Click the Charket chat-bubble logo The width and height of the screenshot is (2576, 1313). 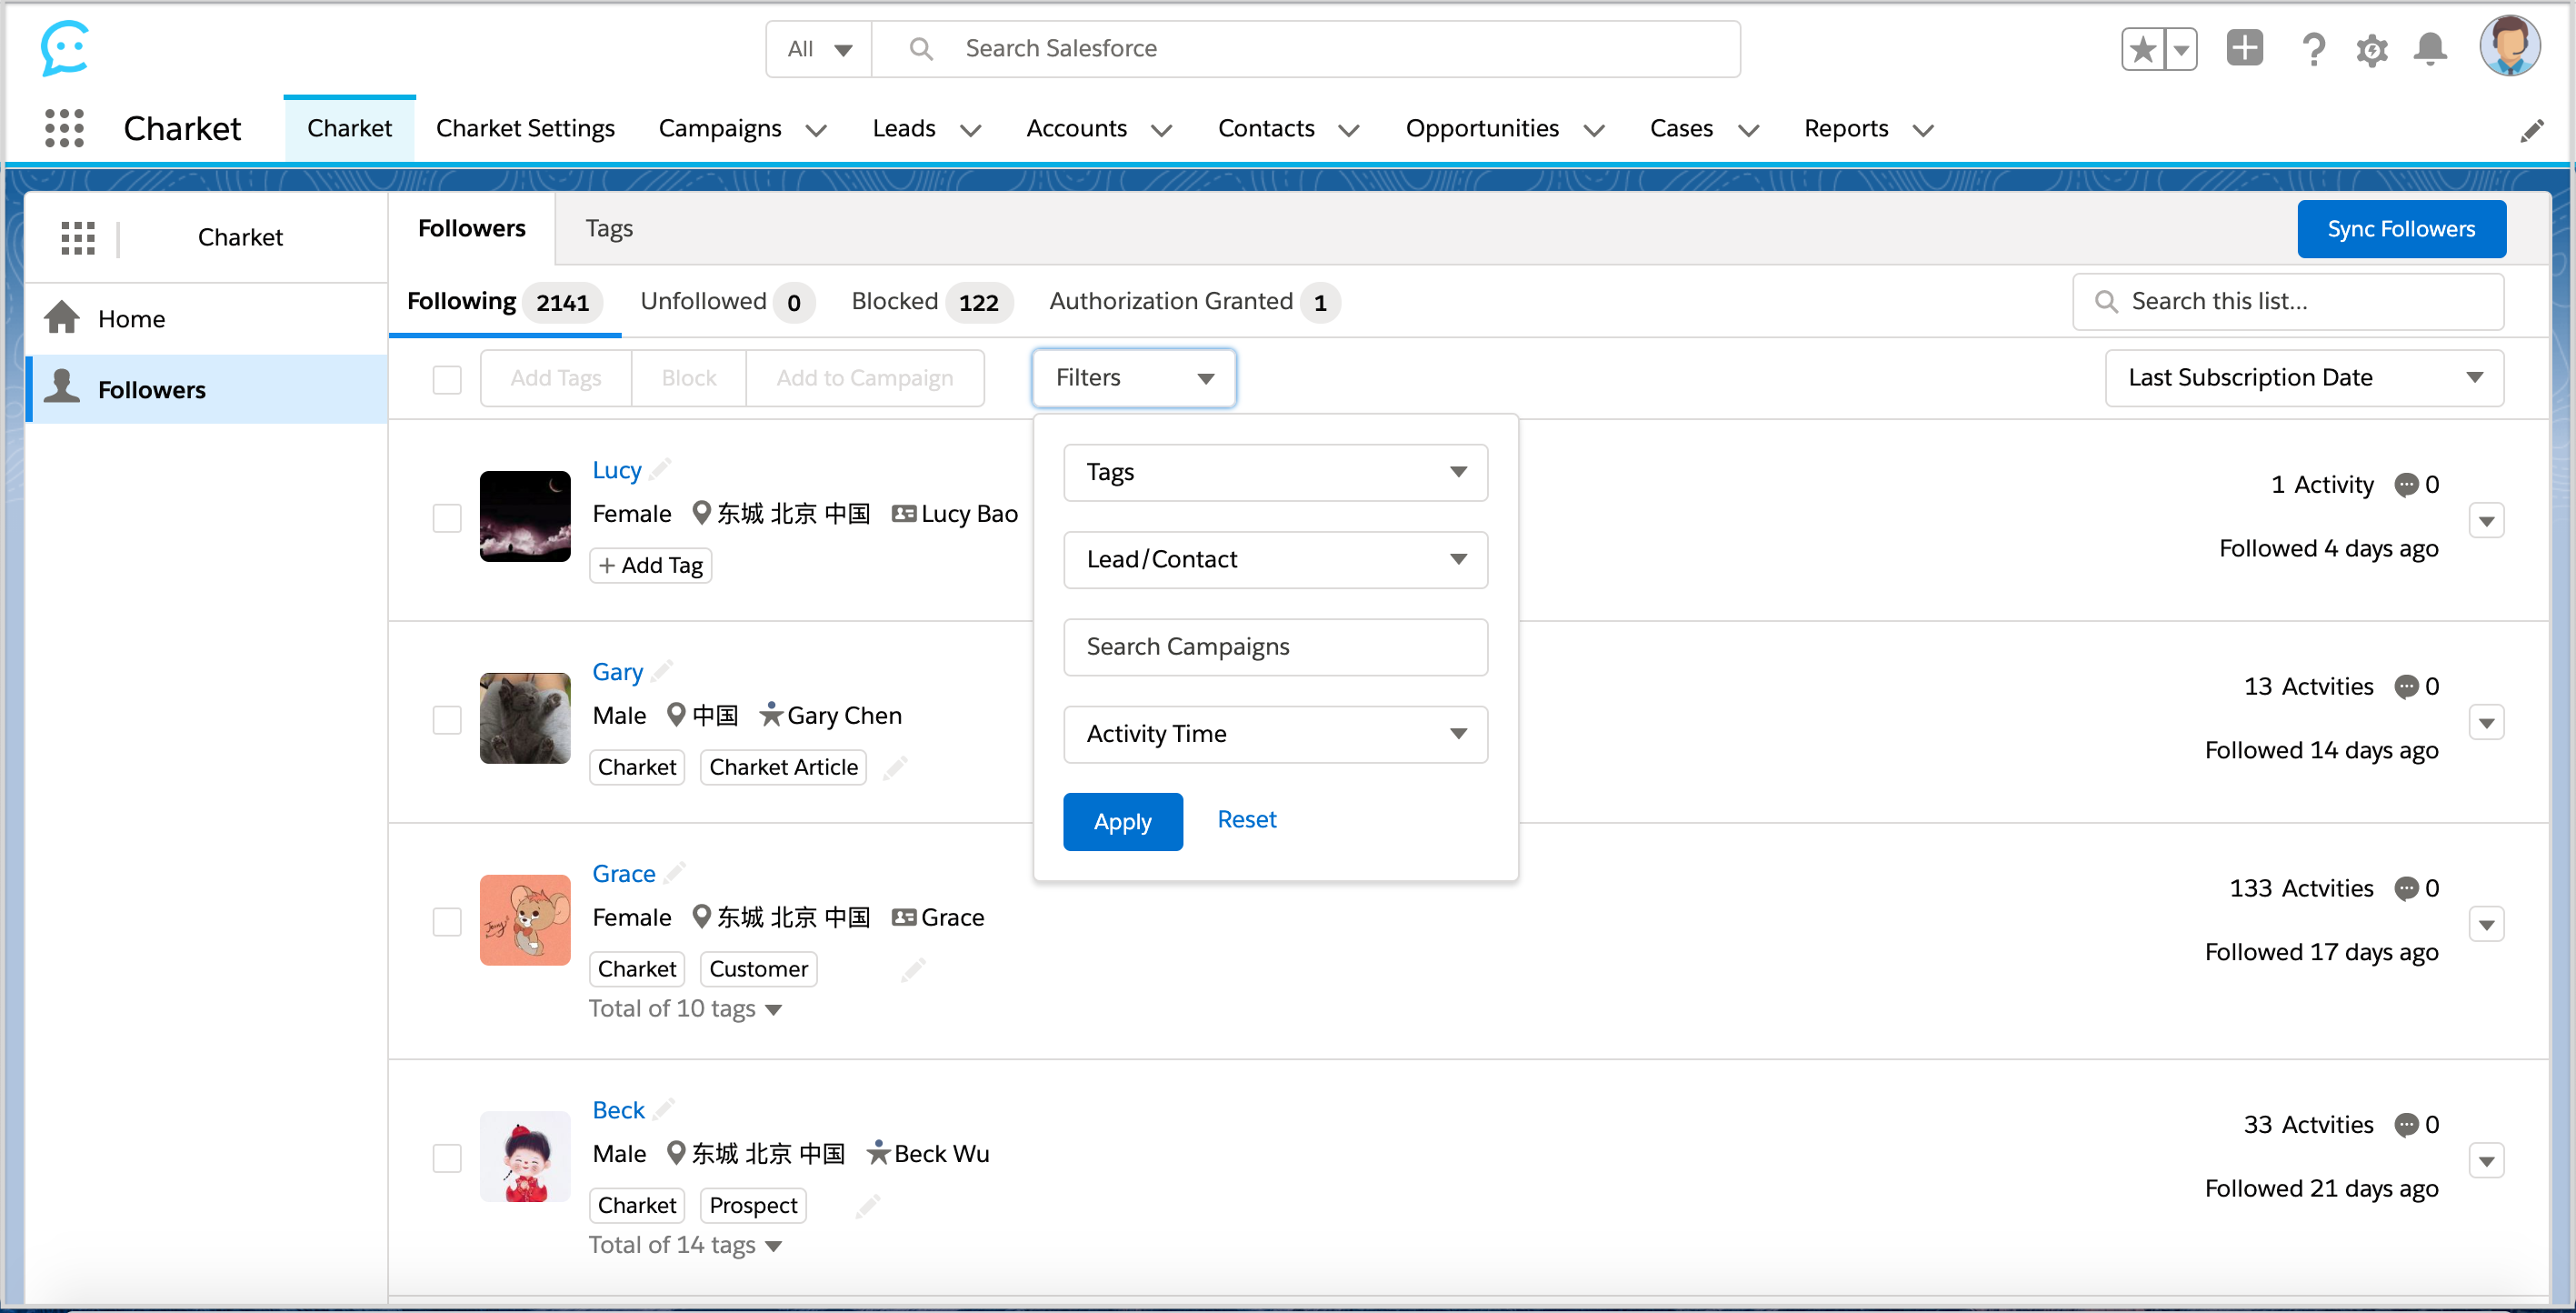coord(65,48)
